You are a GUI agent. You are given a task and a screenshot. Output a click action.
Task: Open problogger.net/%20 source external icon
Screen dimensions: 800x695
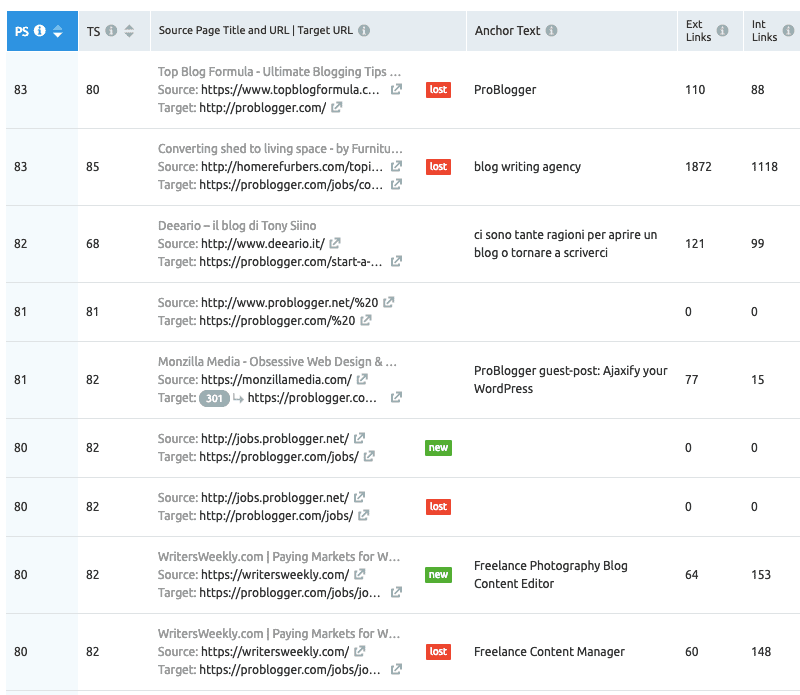[388, 303]
